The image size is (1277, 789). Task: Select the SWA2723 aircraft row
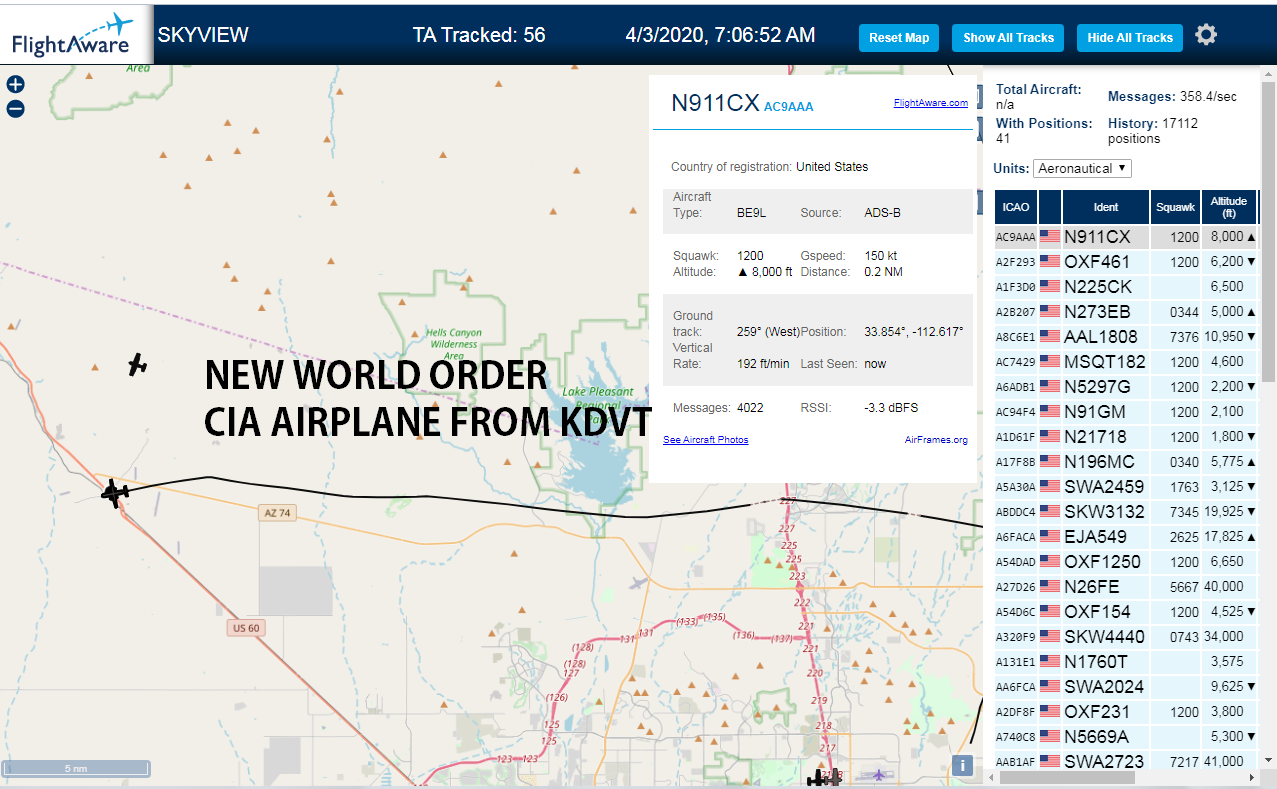pos(1126,760)
